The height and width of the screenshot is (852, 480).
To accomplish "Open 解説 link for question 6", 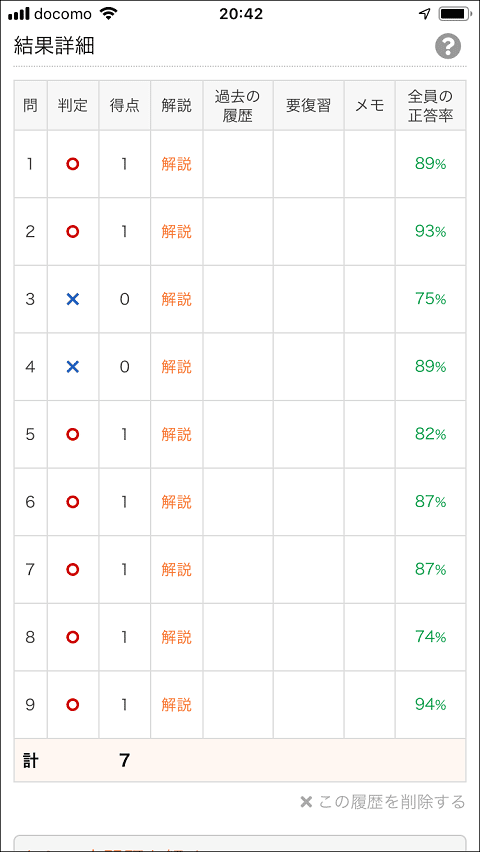I will tap(177, 502).
